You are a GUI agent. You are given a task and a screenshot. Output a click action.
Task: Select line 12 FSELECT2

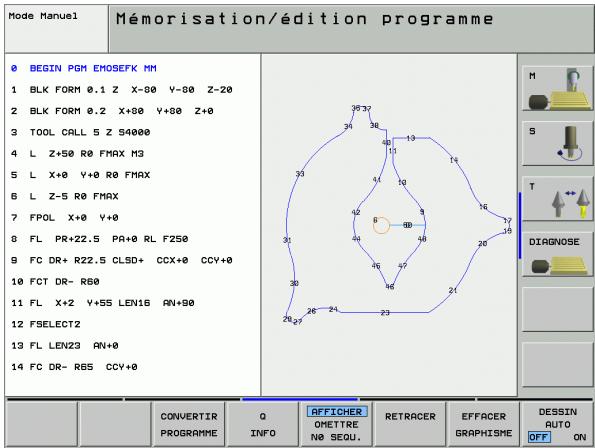coord(46,324)
